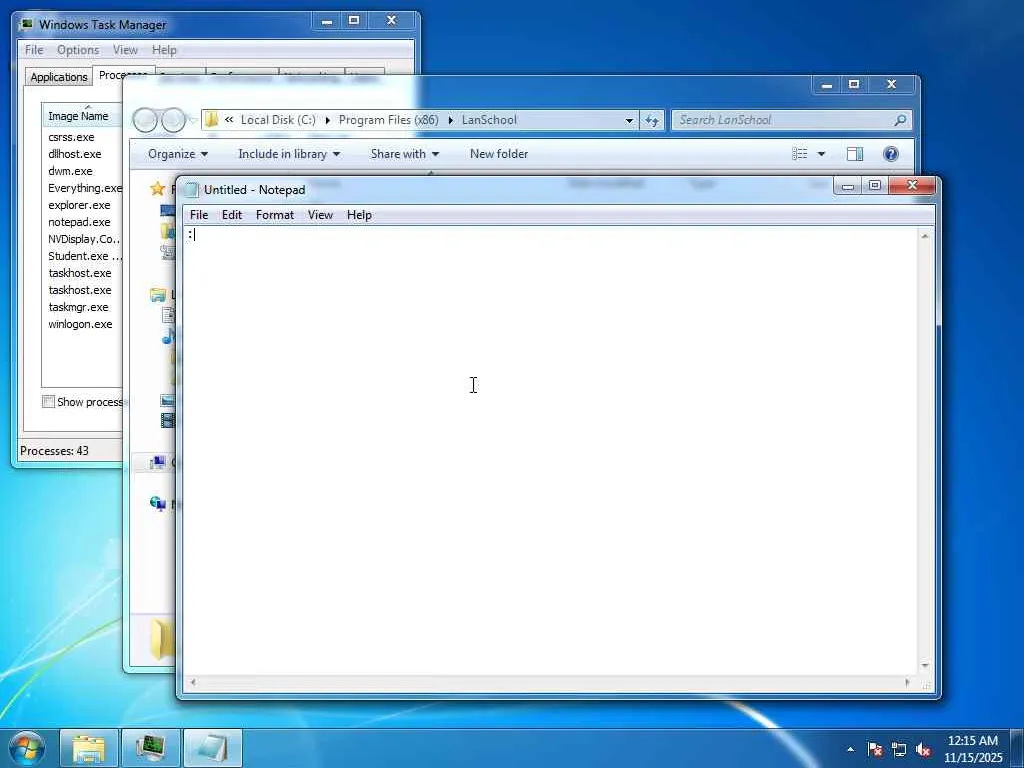Click New folder button in Explorer
This screenshot has width=1024, height=768.
[x=499, y=154]
